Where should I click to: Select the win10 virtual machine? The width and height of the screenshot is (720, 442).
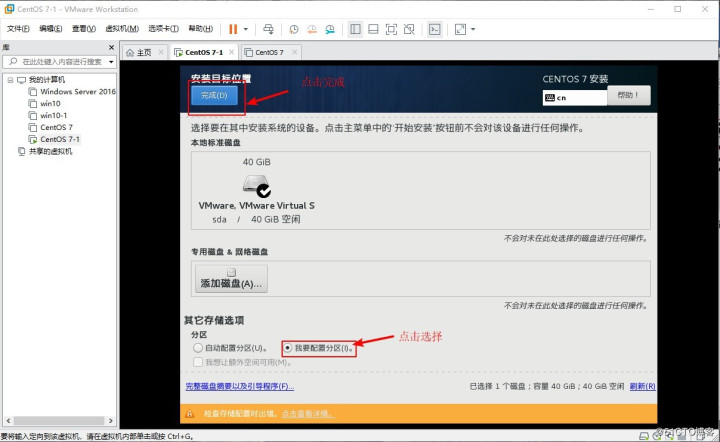point(50,103)
